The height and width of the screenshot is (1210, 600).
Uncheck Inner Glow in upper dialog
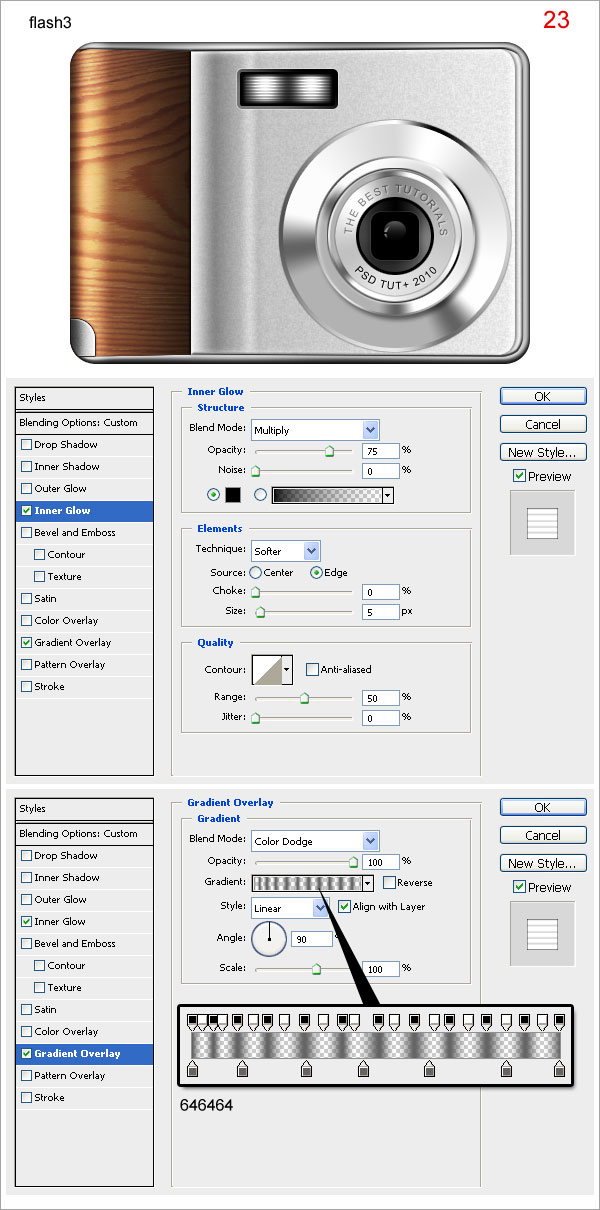click(26, 511)
